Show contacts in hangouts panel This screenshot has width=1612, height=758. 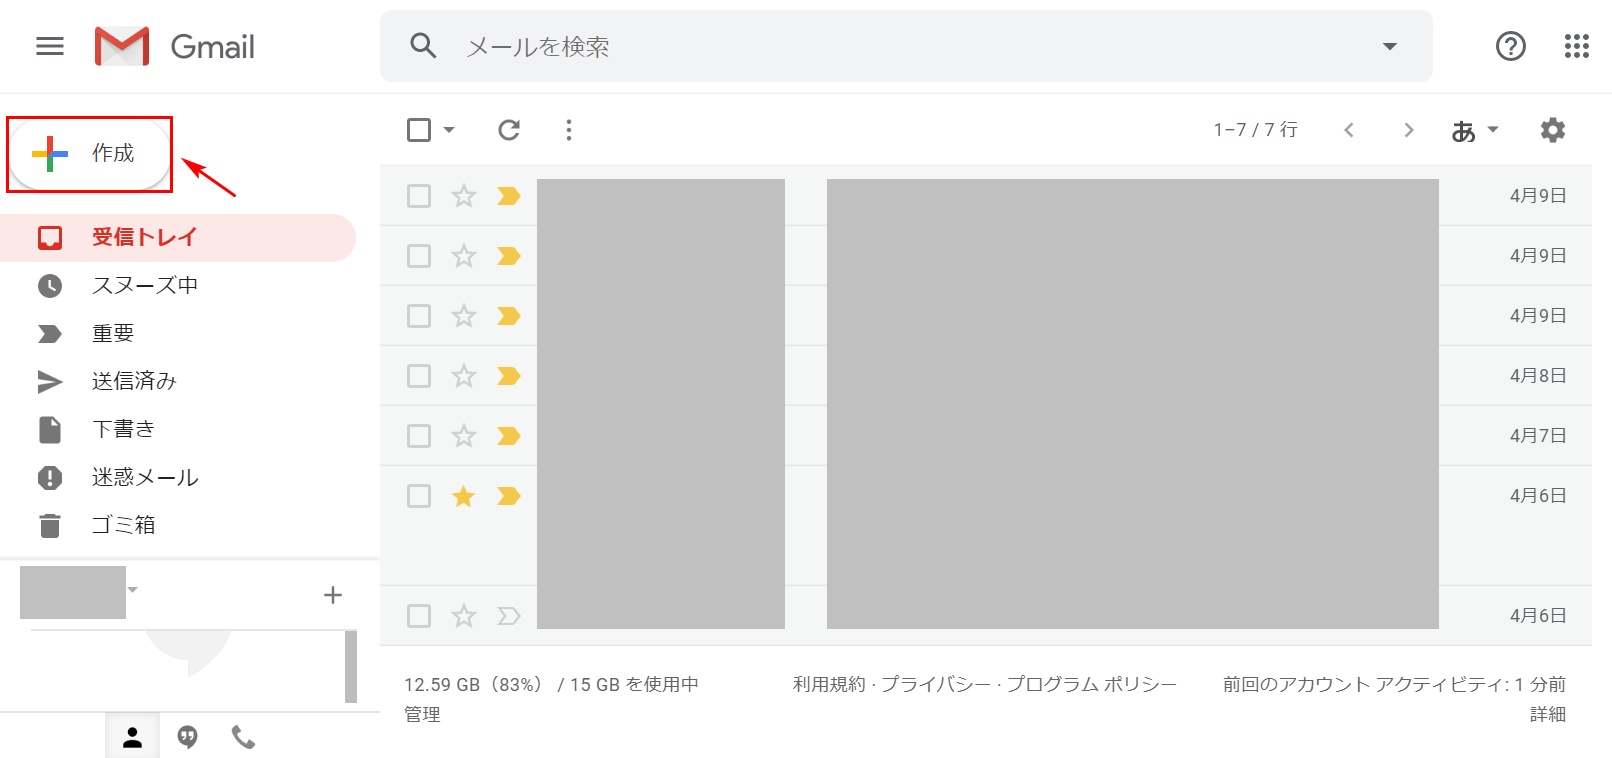pyautogui.click(x=132, y=738)
